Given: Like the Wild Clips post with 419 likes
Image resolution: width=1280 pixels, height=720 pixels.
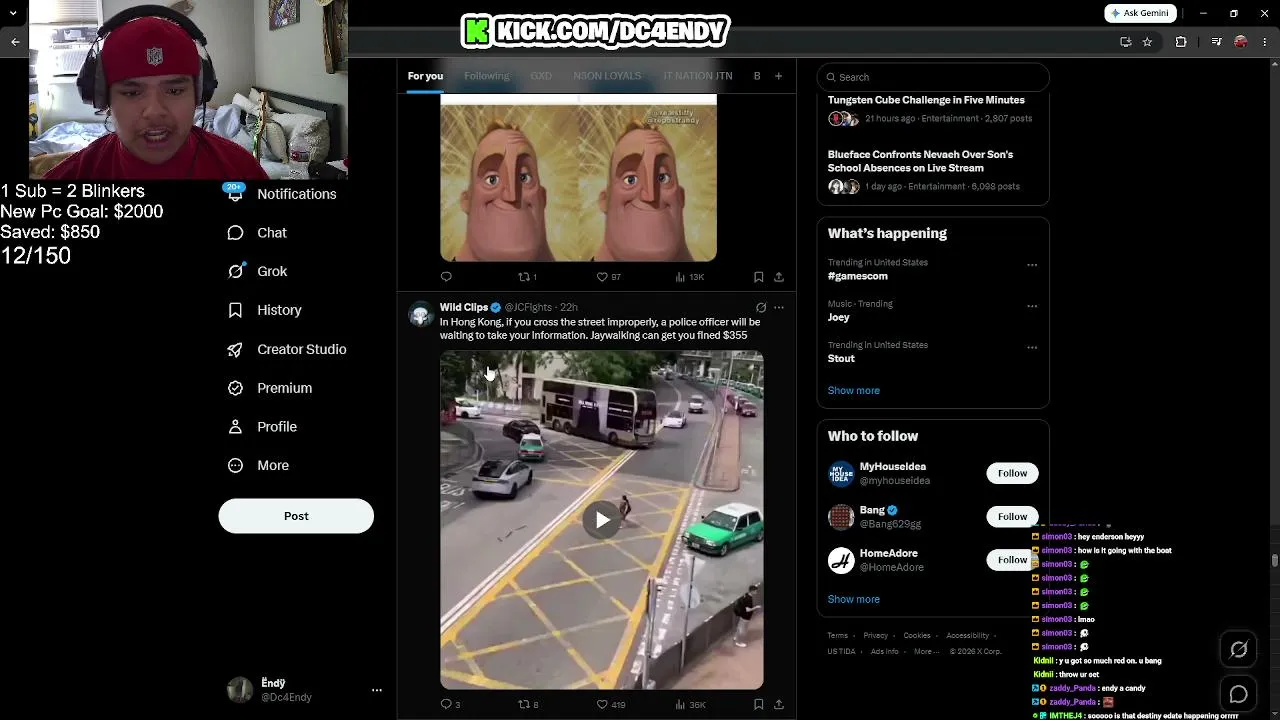Looking at the screenshot, I should tap(602, 704).
